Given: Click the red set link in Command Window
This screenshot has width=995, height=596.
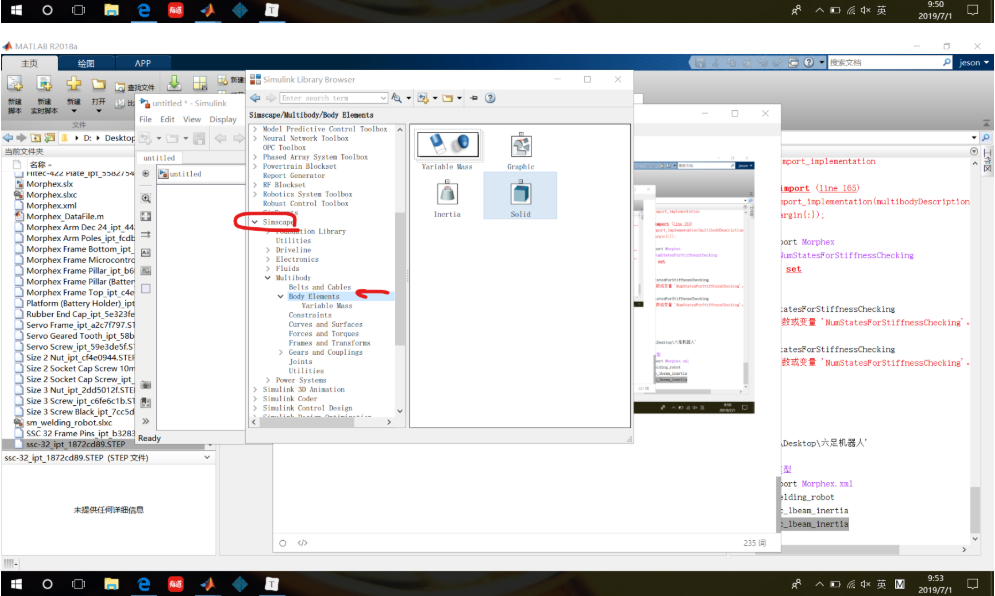Looking at the screenshot, I should [x=793, y=268].
